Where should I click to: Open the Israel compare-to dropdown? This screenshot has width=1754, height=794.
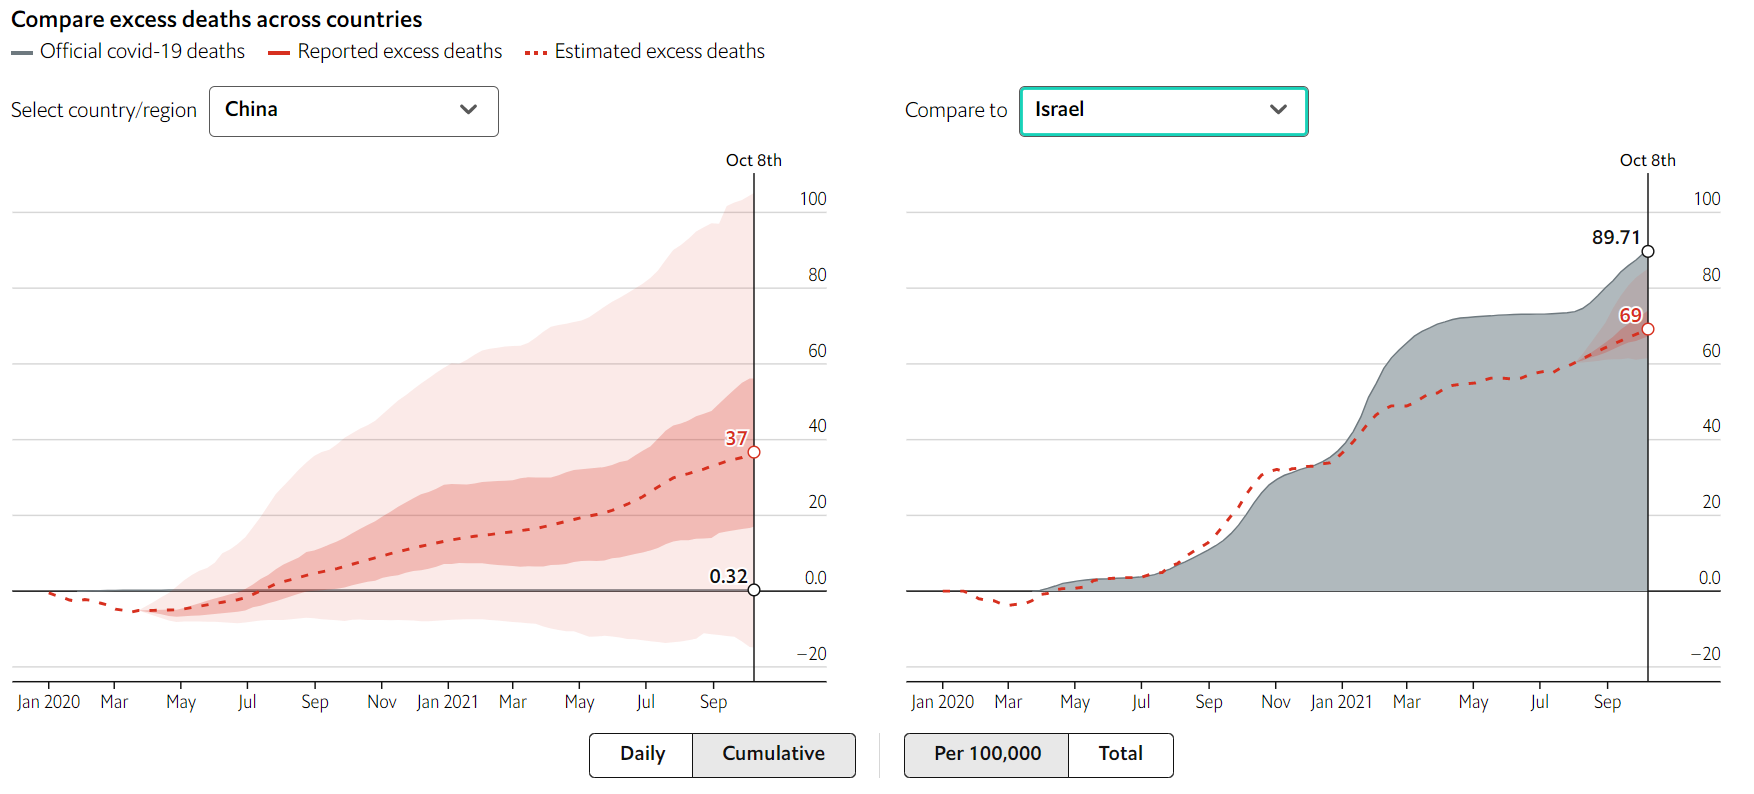pyautogui.click(x=1163, y=111)
